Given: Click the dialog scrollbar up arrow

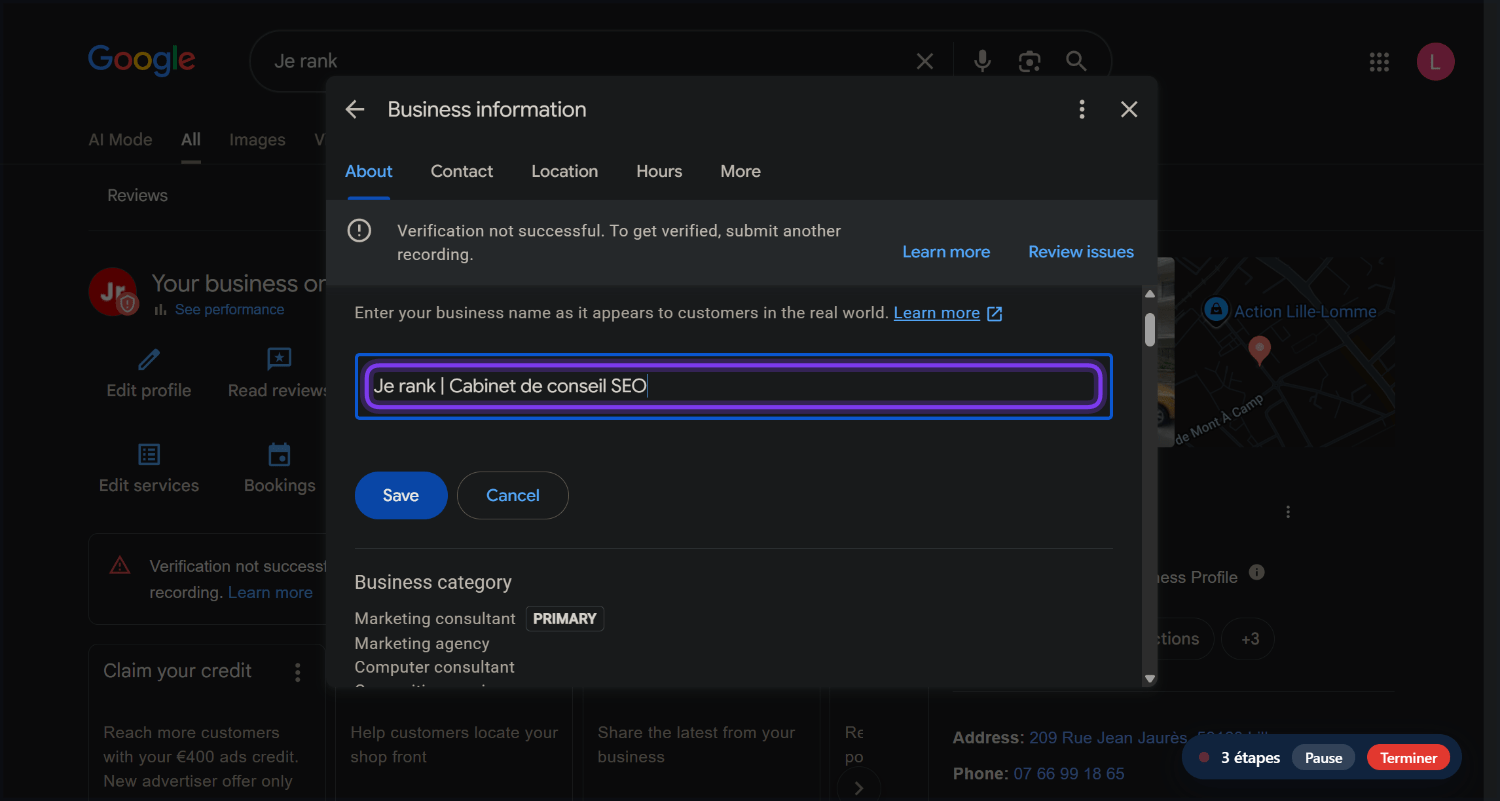Looking at the screenshot, I should click(x=1150, y=294).
